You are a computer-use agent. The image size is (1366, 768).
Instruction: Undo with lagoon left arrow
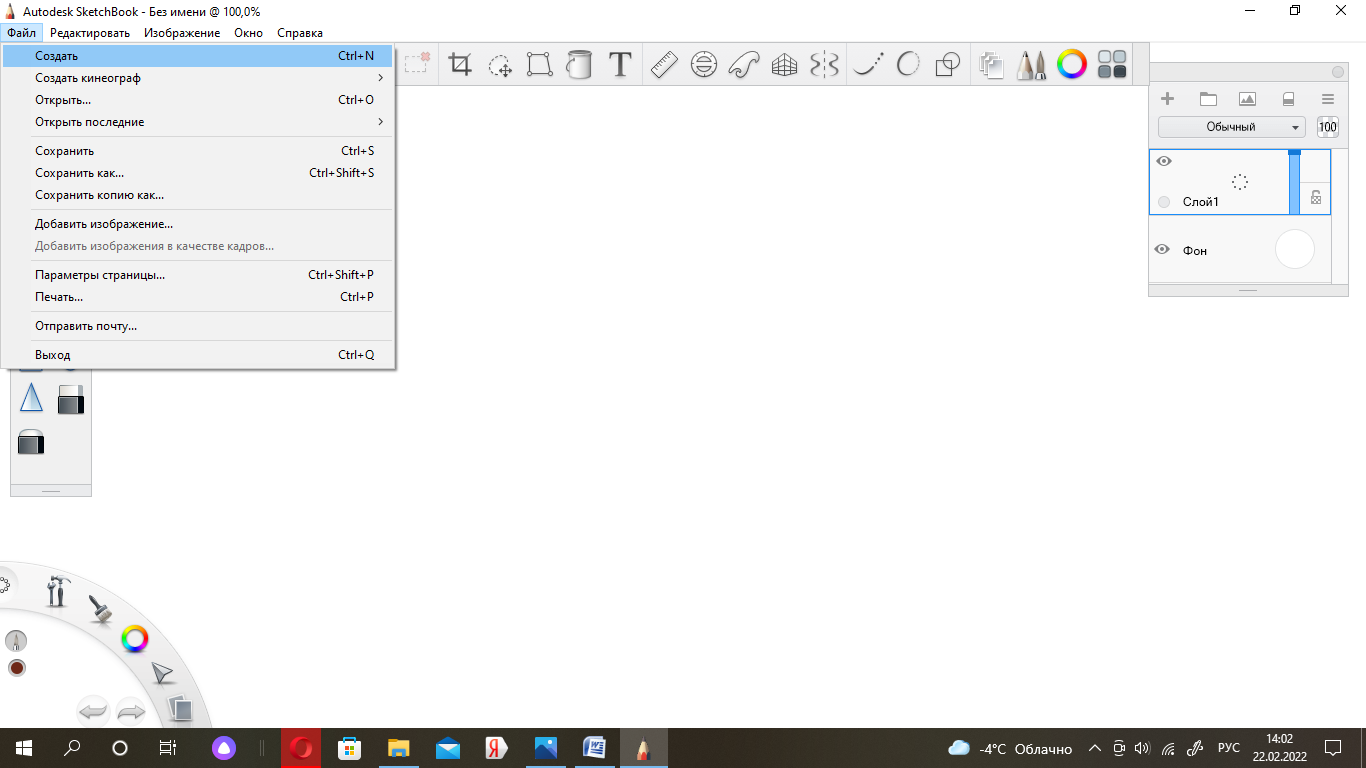click(x=93, y=711)
